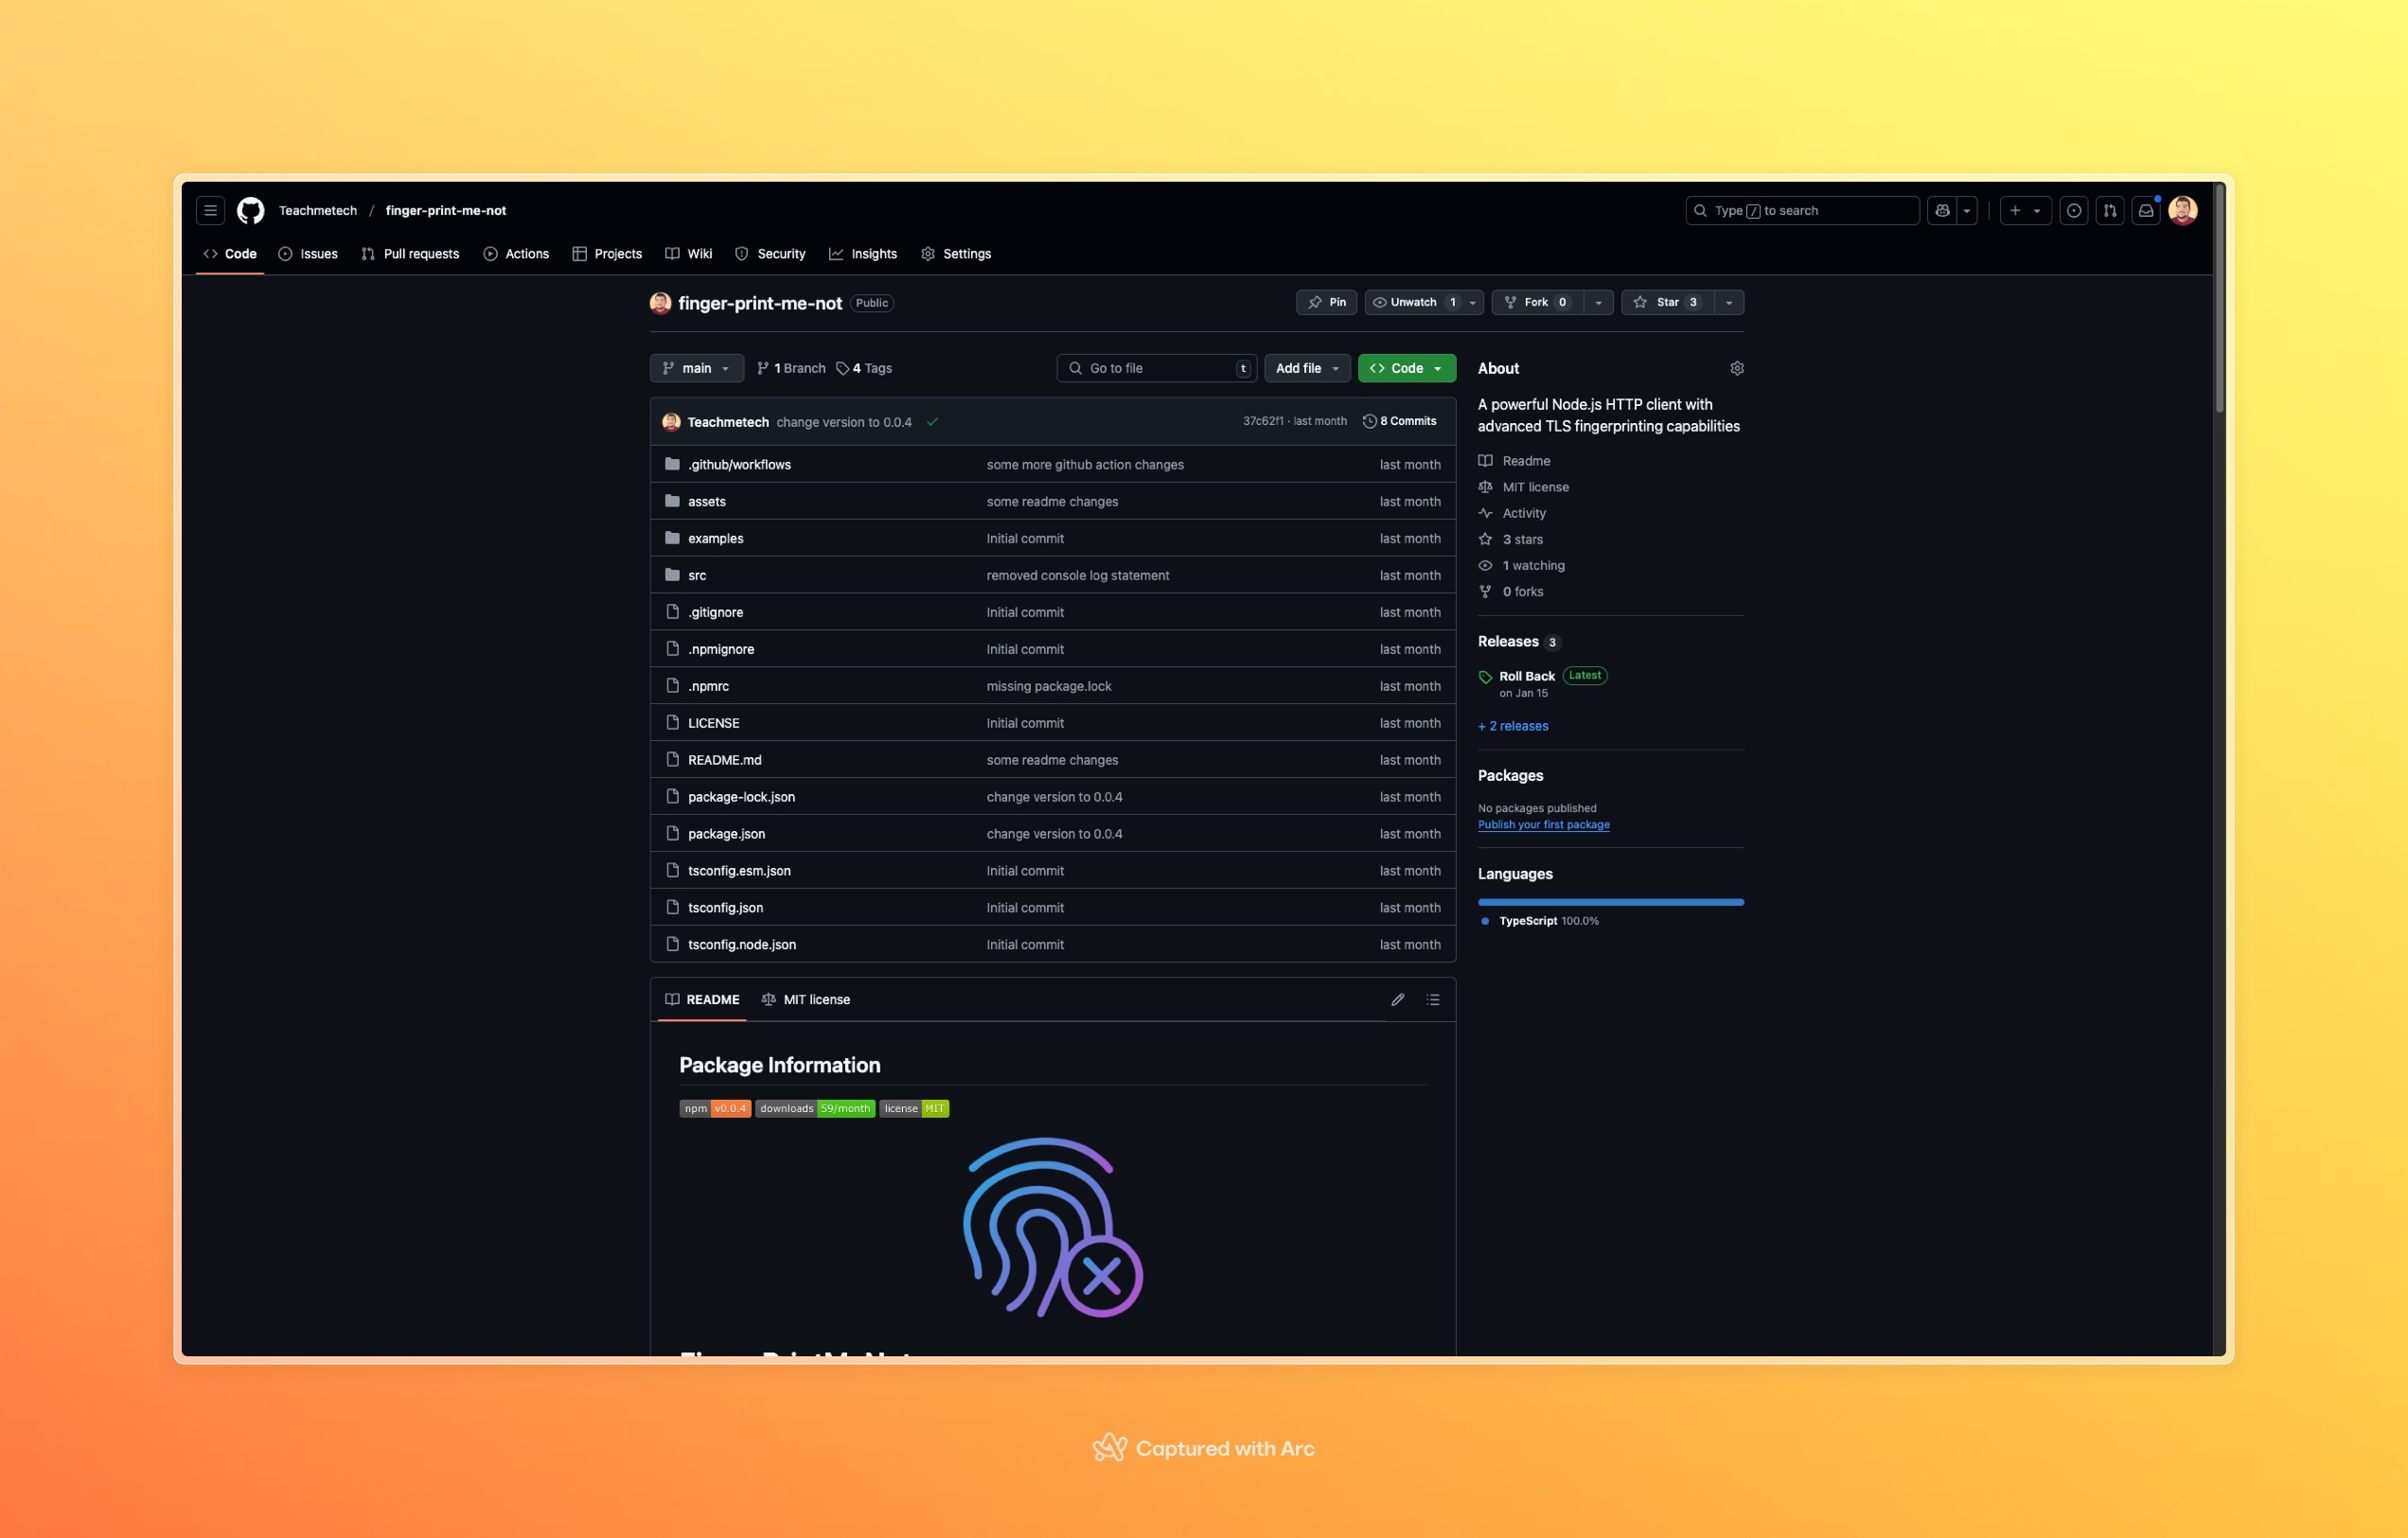
Task: Open the package.json file
Action: click(x=726, y=833)
